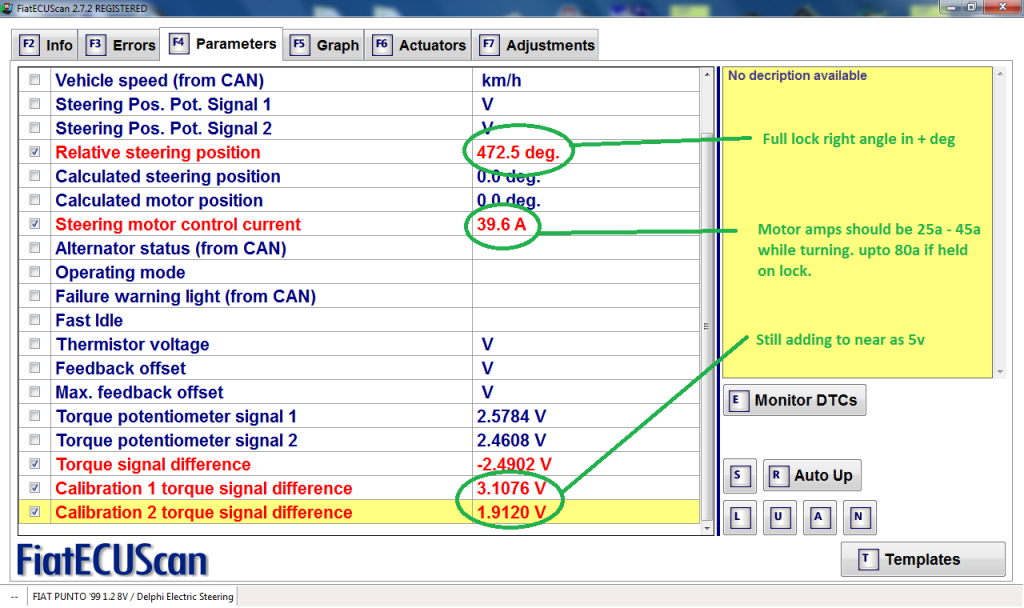Open the Templates button
Image resolution: width=1024 pixels, height=608 pixels.
click(x=922, y=560)
